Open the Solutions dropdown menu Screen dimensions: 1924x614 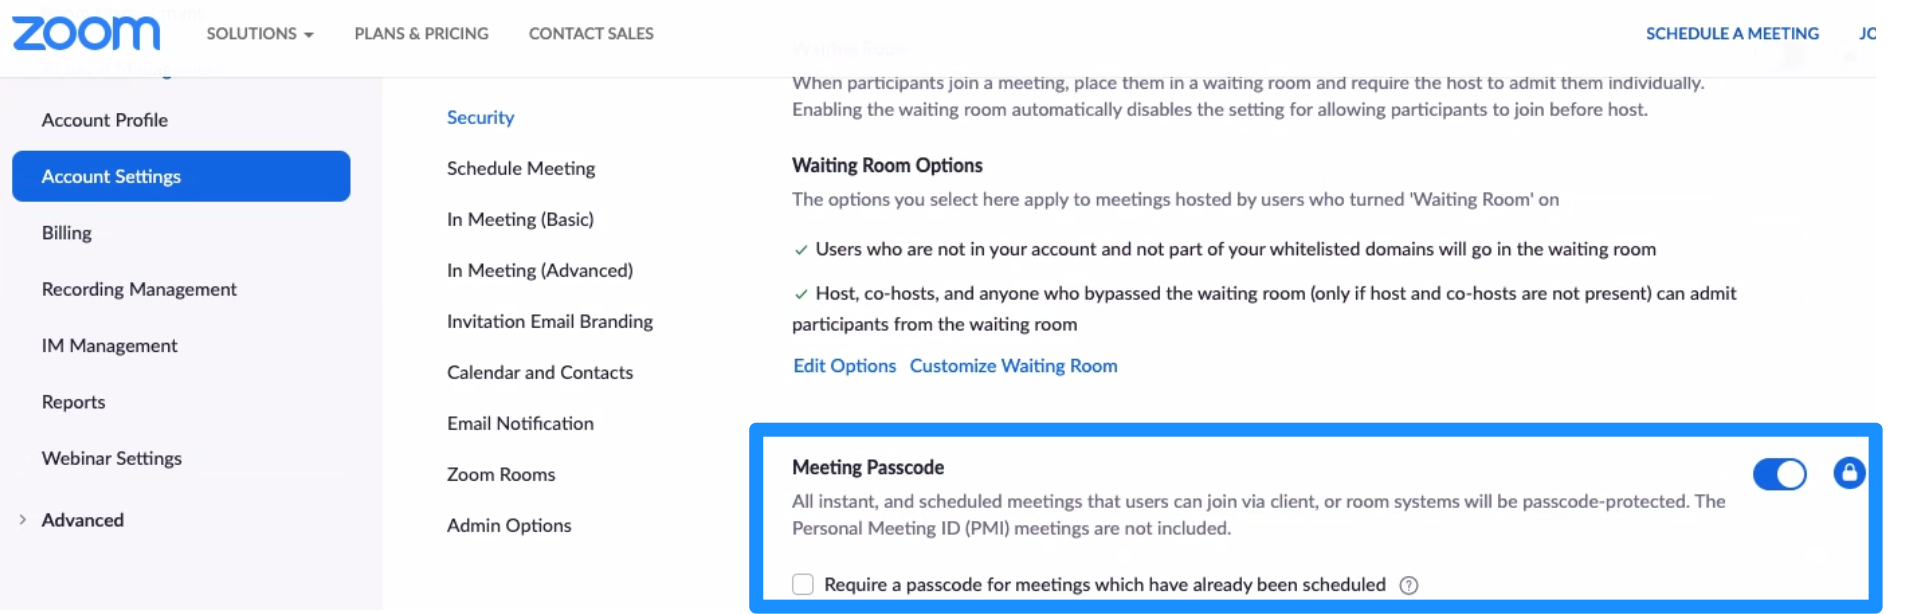tap(259, 34)
